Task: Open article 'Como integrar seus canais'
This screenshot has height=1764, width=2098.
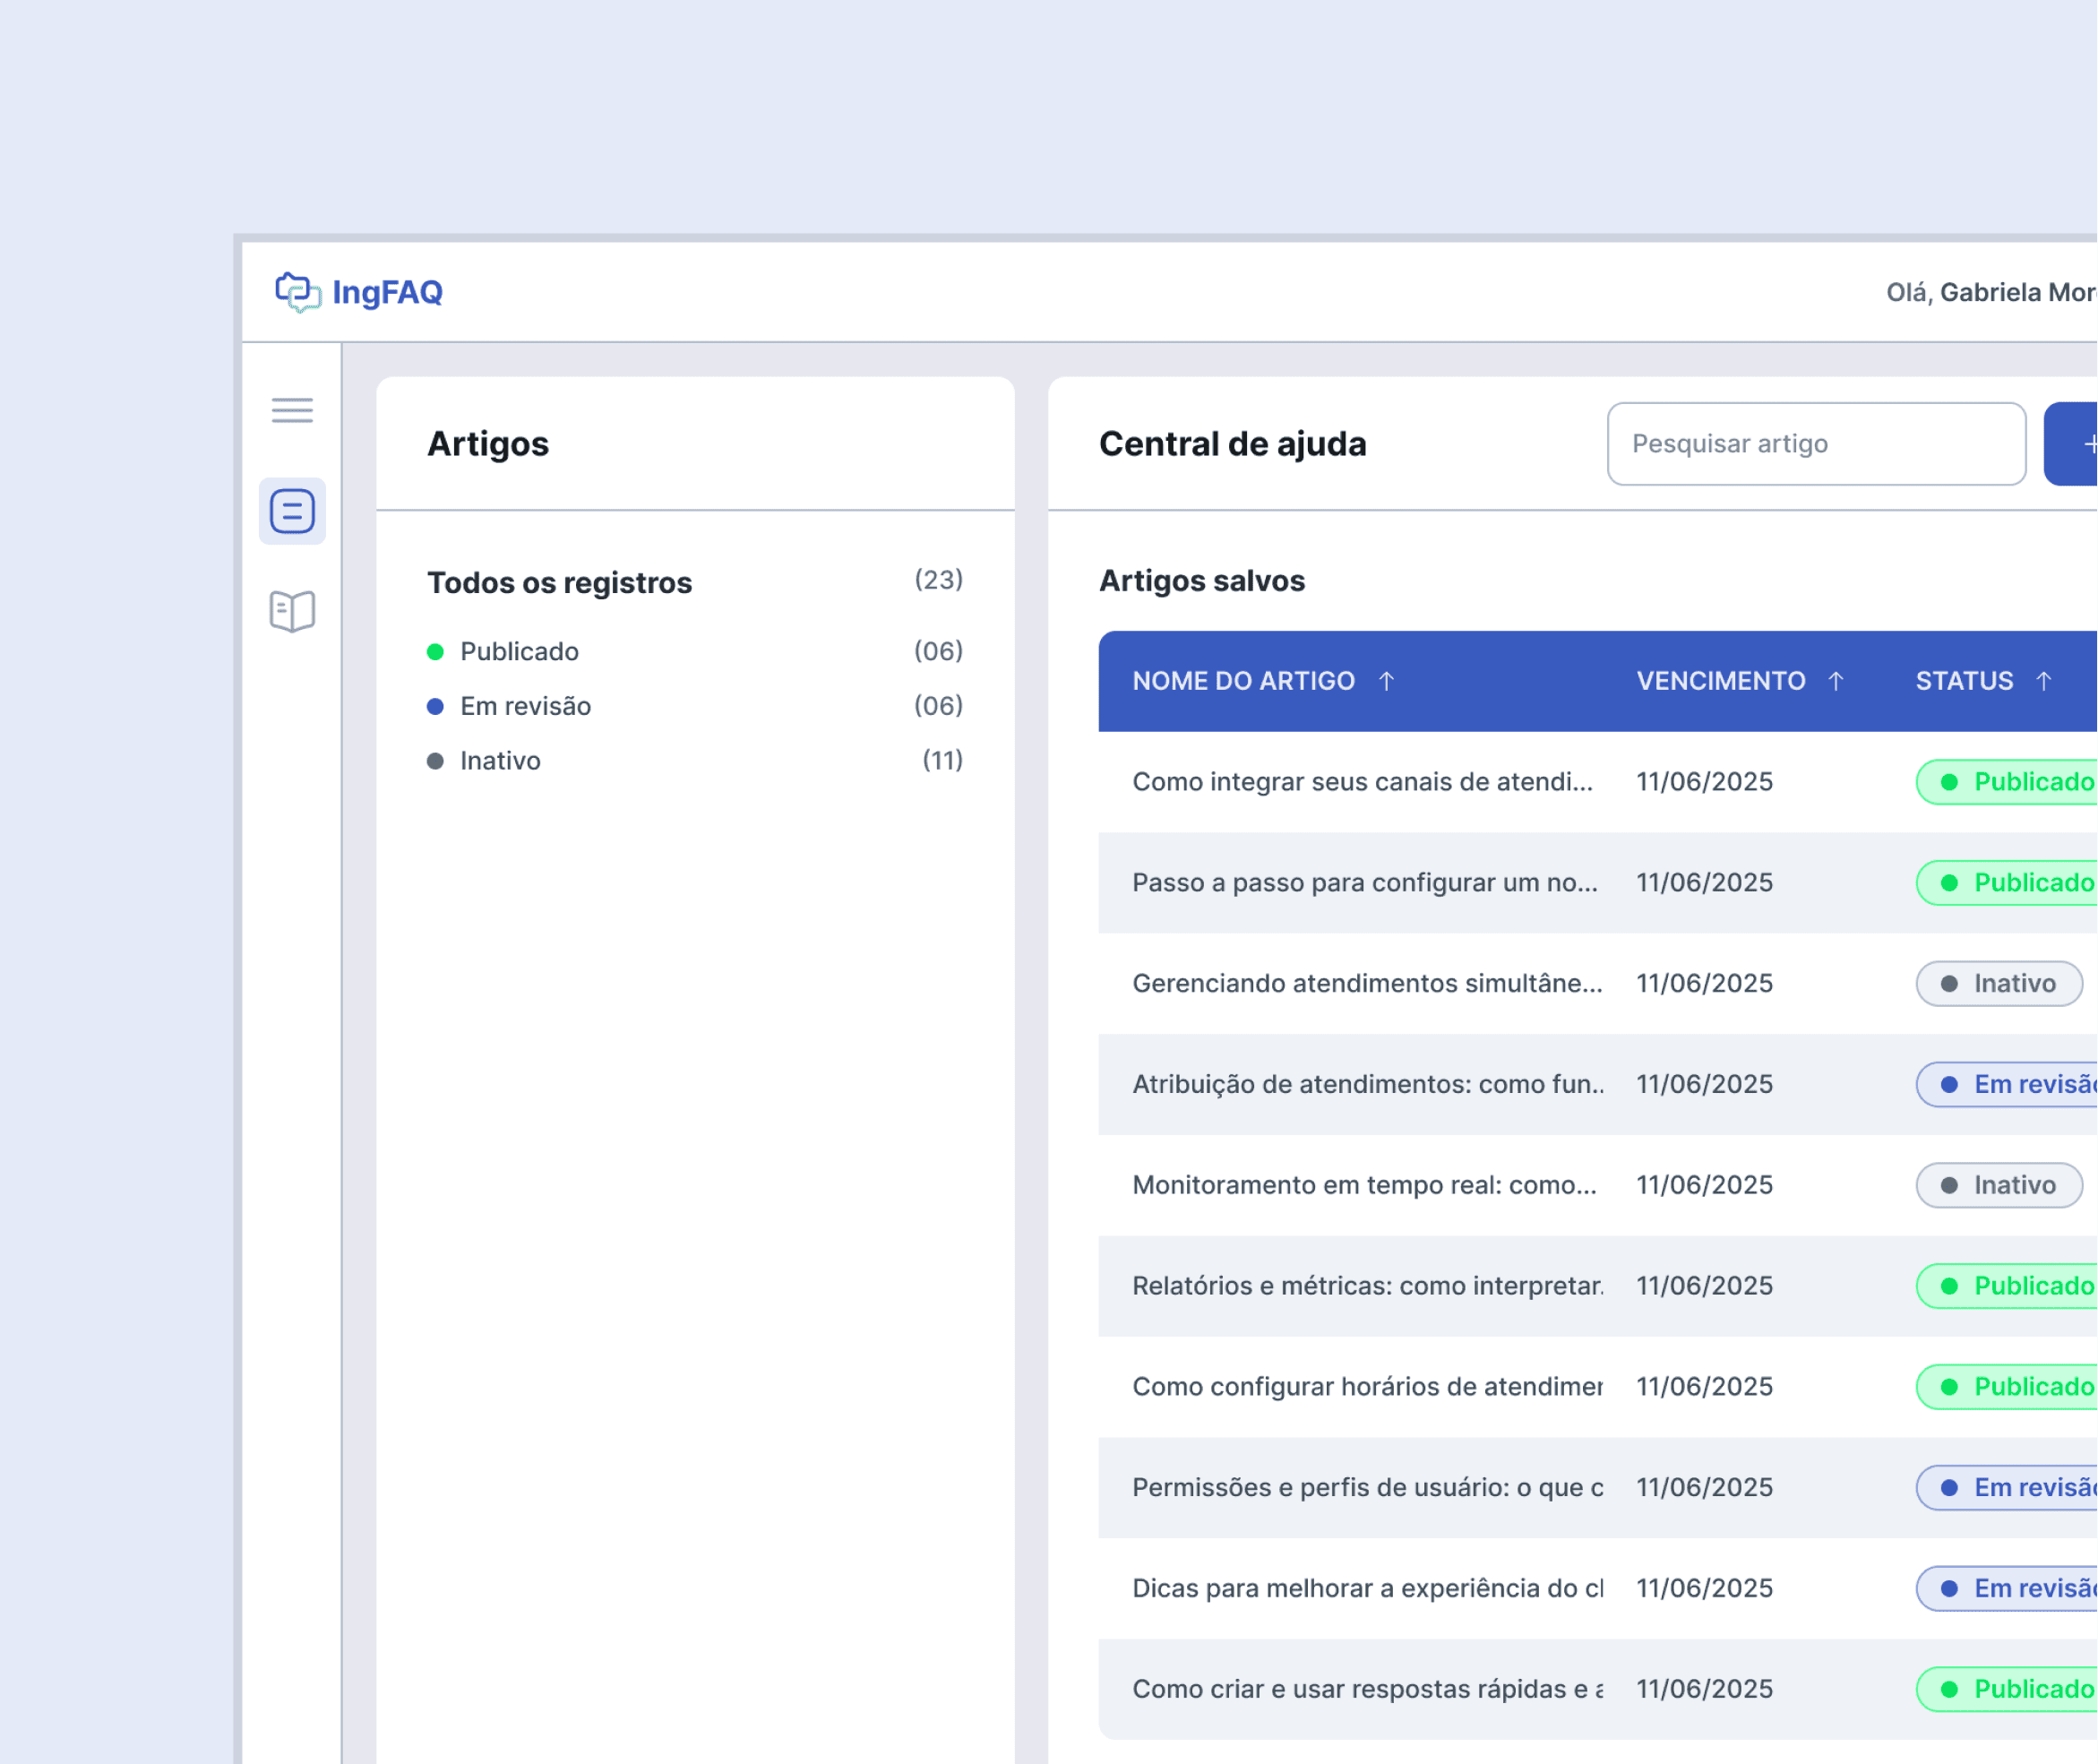Action: [x=1362, y=782]
